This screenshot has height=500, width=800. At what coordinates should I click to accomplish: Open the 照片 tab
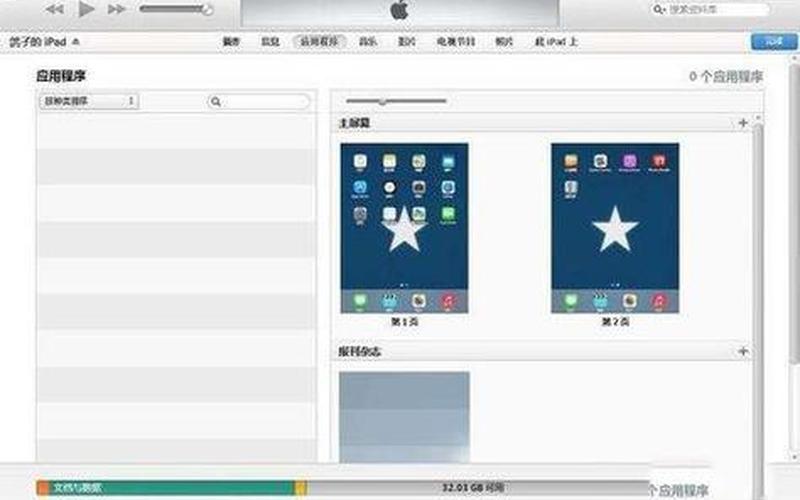coord(504,42)
